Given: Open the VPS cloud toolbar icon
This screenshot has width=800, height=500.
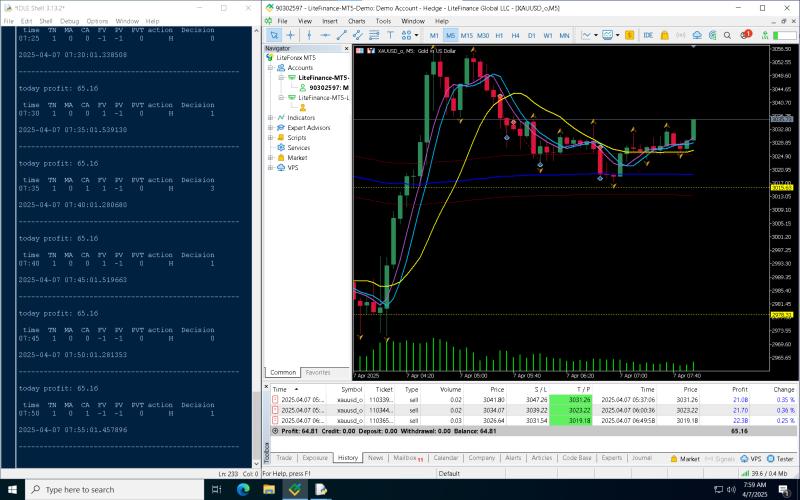Looking at the screenshot, I should [x=697, y=35].
